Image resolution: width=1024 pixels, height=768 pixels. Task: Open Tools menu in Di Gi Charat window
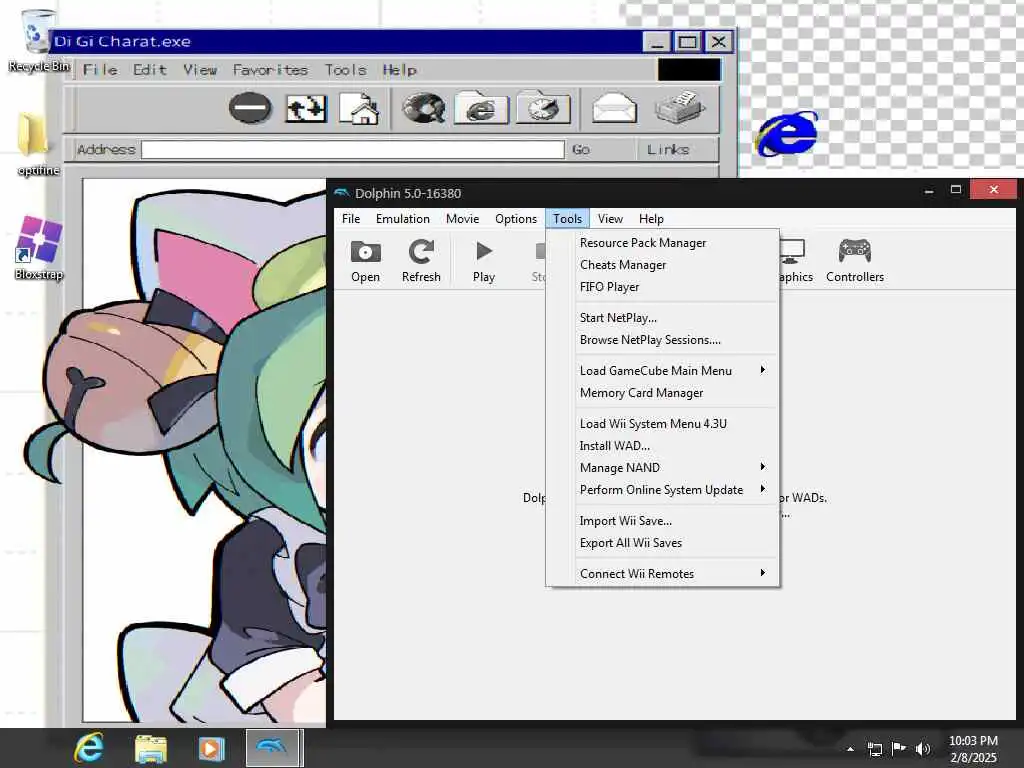point(345,69)
